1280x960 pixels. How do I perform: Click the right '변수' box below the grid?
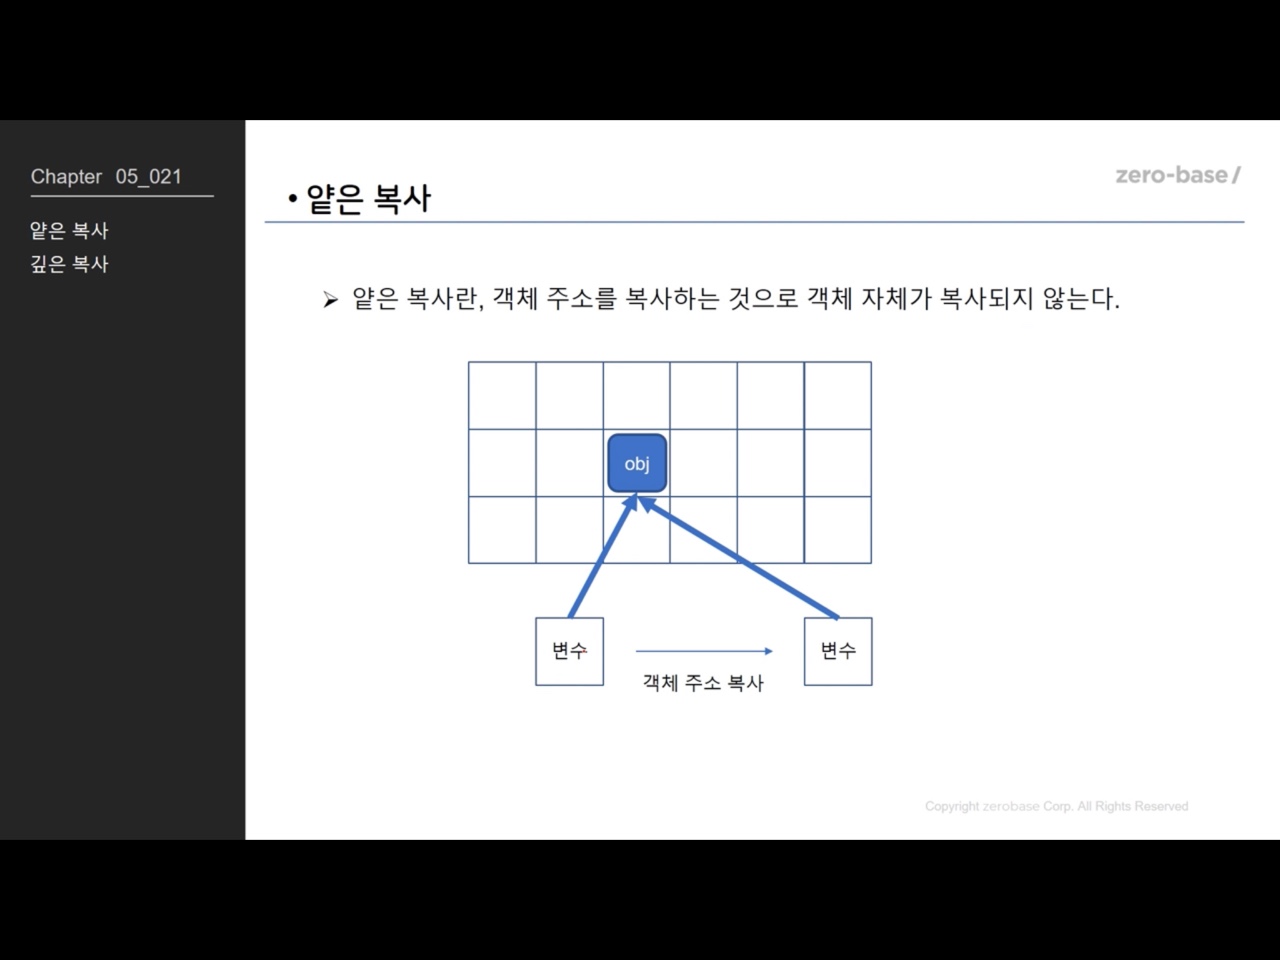(838, 651)
